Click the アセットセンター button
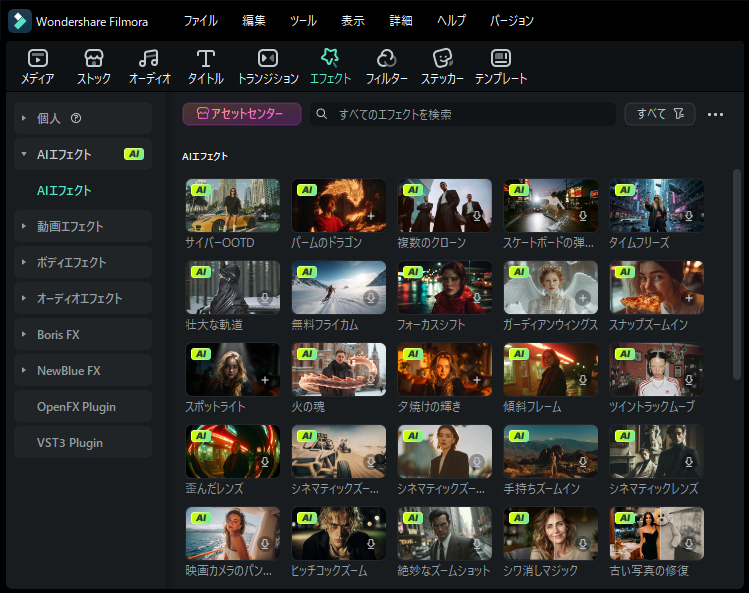The height and width of the screenshot is (593, 749). 242,114
